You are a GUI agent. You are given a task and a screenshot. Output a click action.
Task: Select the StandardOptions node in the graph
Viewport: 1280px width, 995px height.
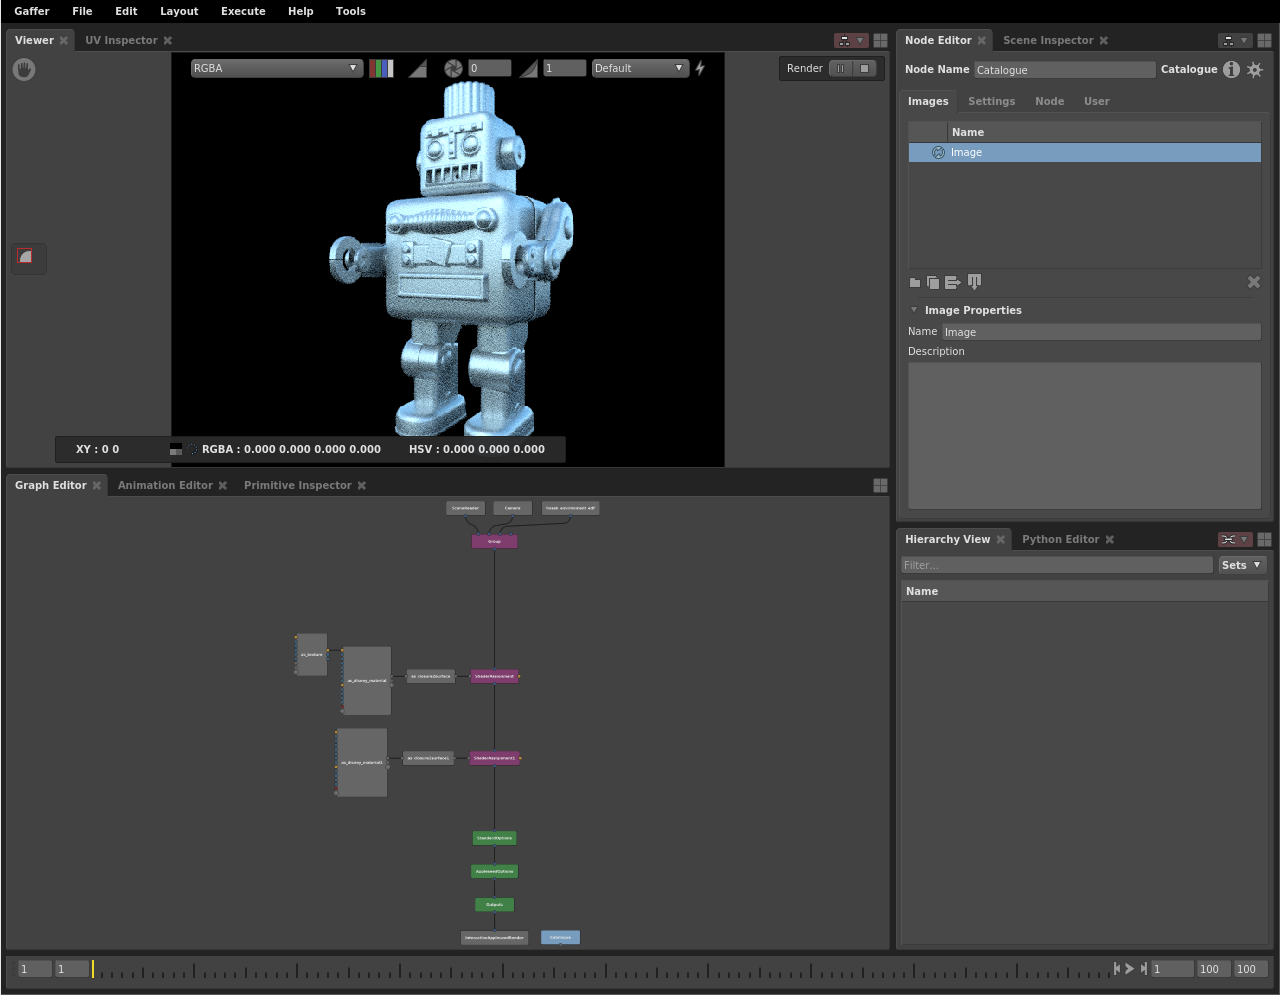[494, 838]
